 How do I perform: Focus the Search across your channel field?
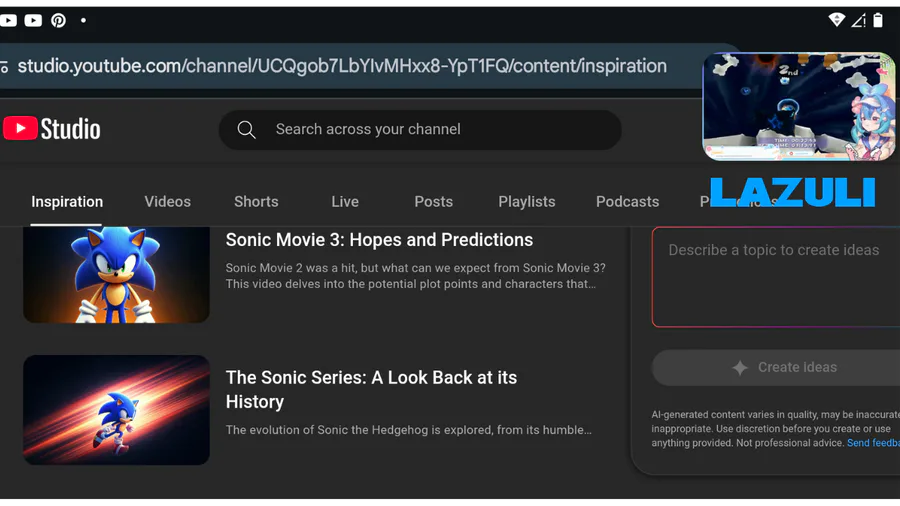click(420, 130)
